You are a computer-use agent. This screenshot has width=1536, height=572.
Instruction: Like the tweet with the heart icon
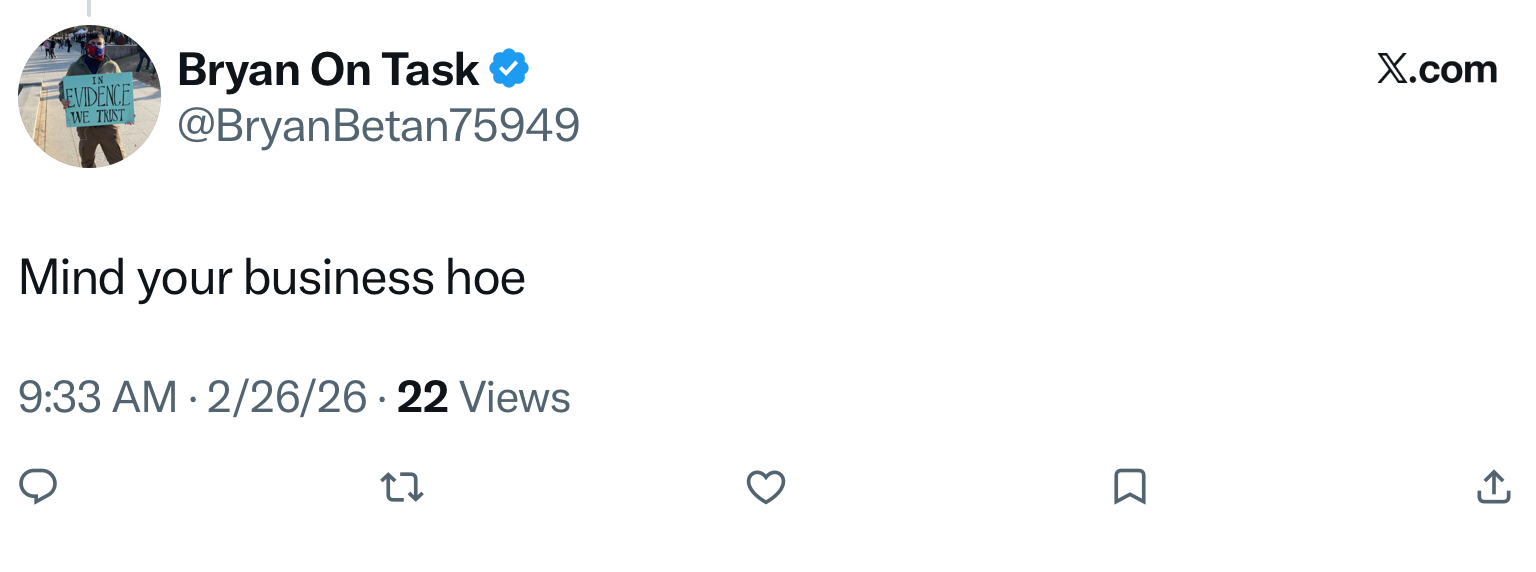766,487
